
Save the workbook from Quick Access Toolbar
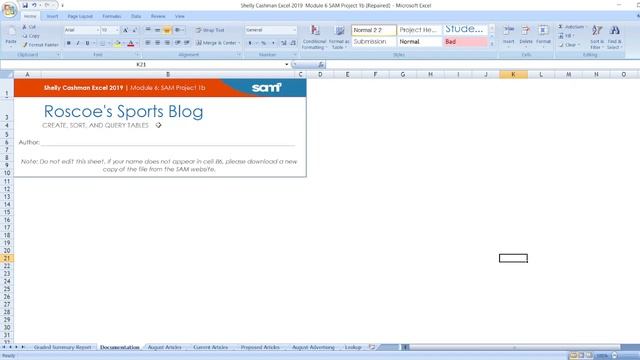(25, 5)
